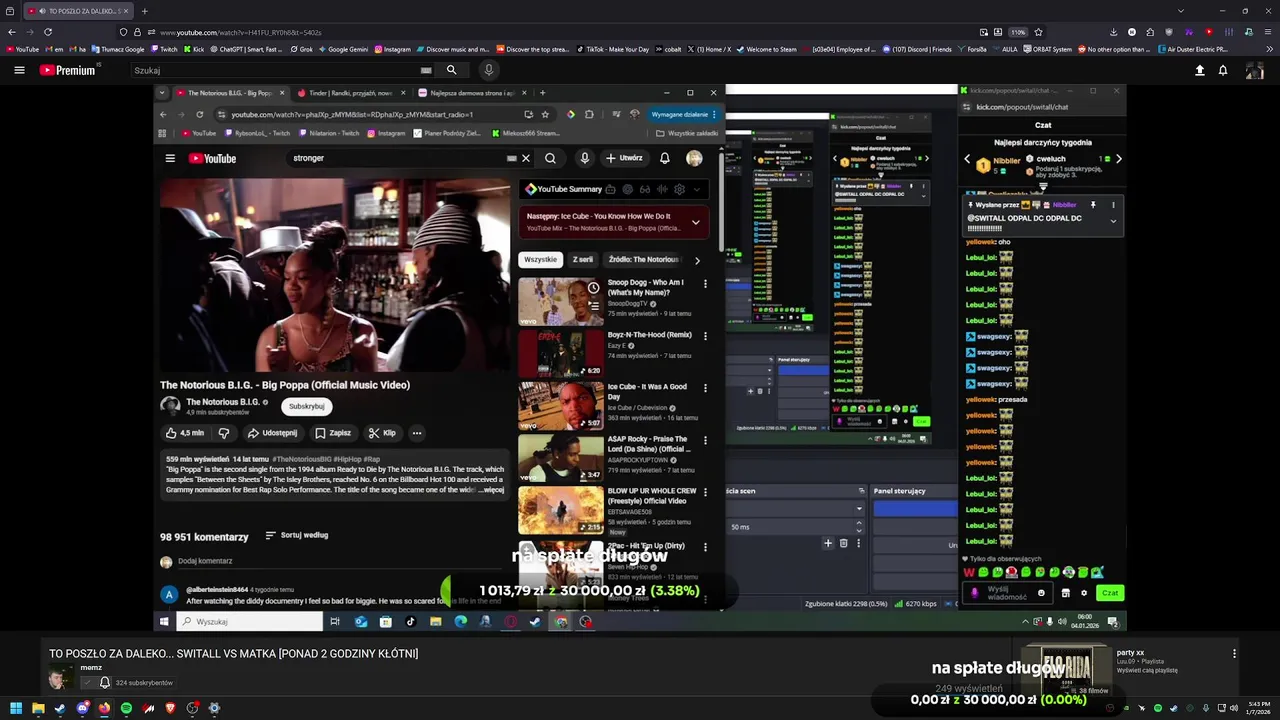Expand description with the ...więcej link
The image size is (1280, 720).
tap(491, 490)
